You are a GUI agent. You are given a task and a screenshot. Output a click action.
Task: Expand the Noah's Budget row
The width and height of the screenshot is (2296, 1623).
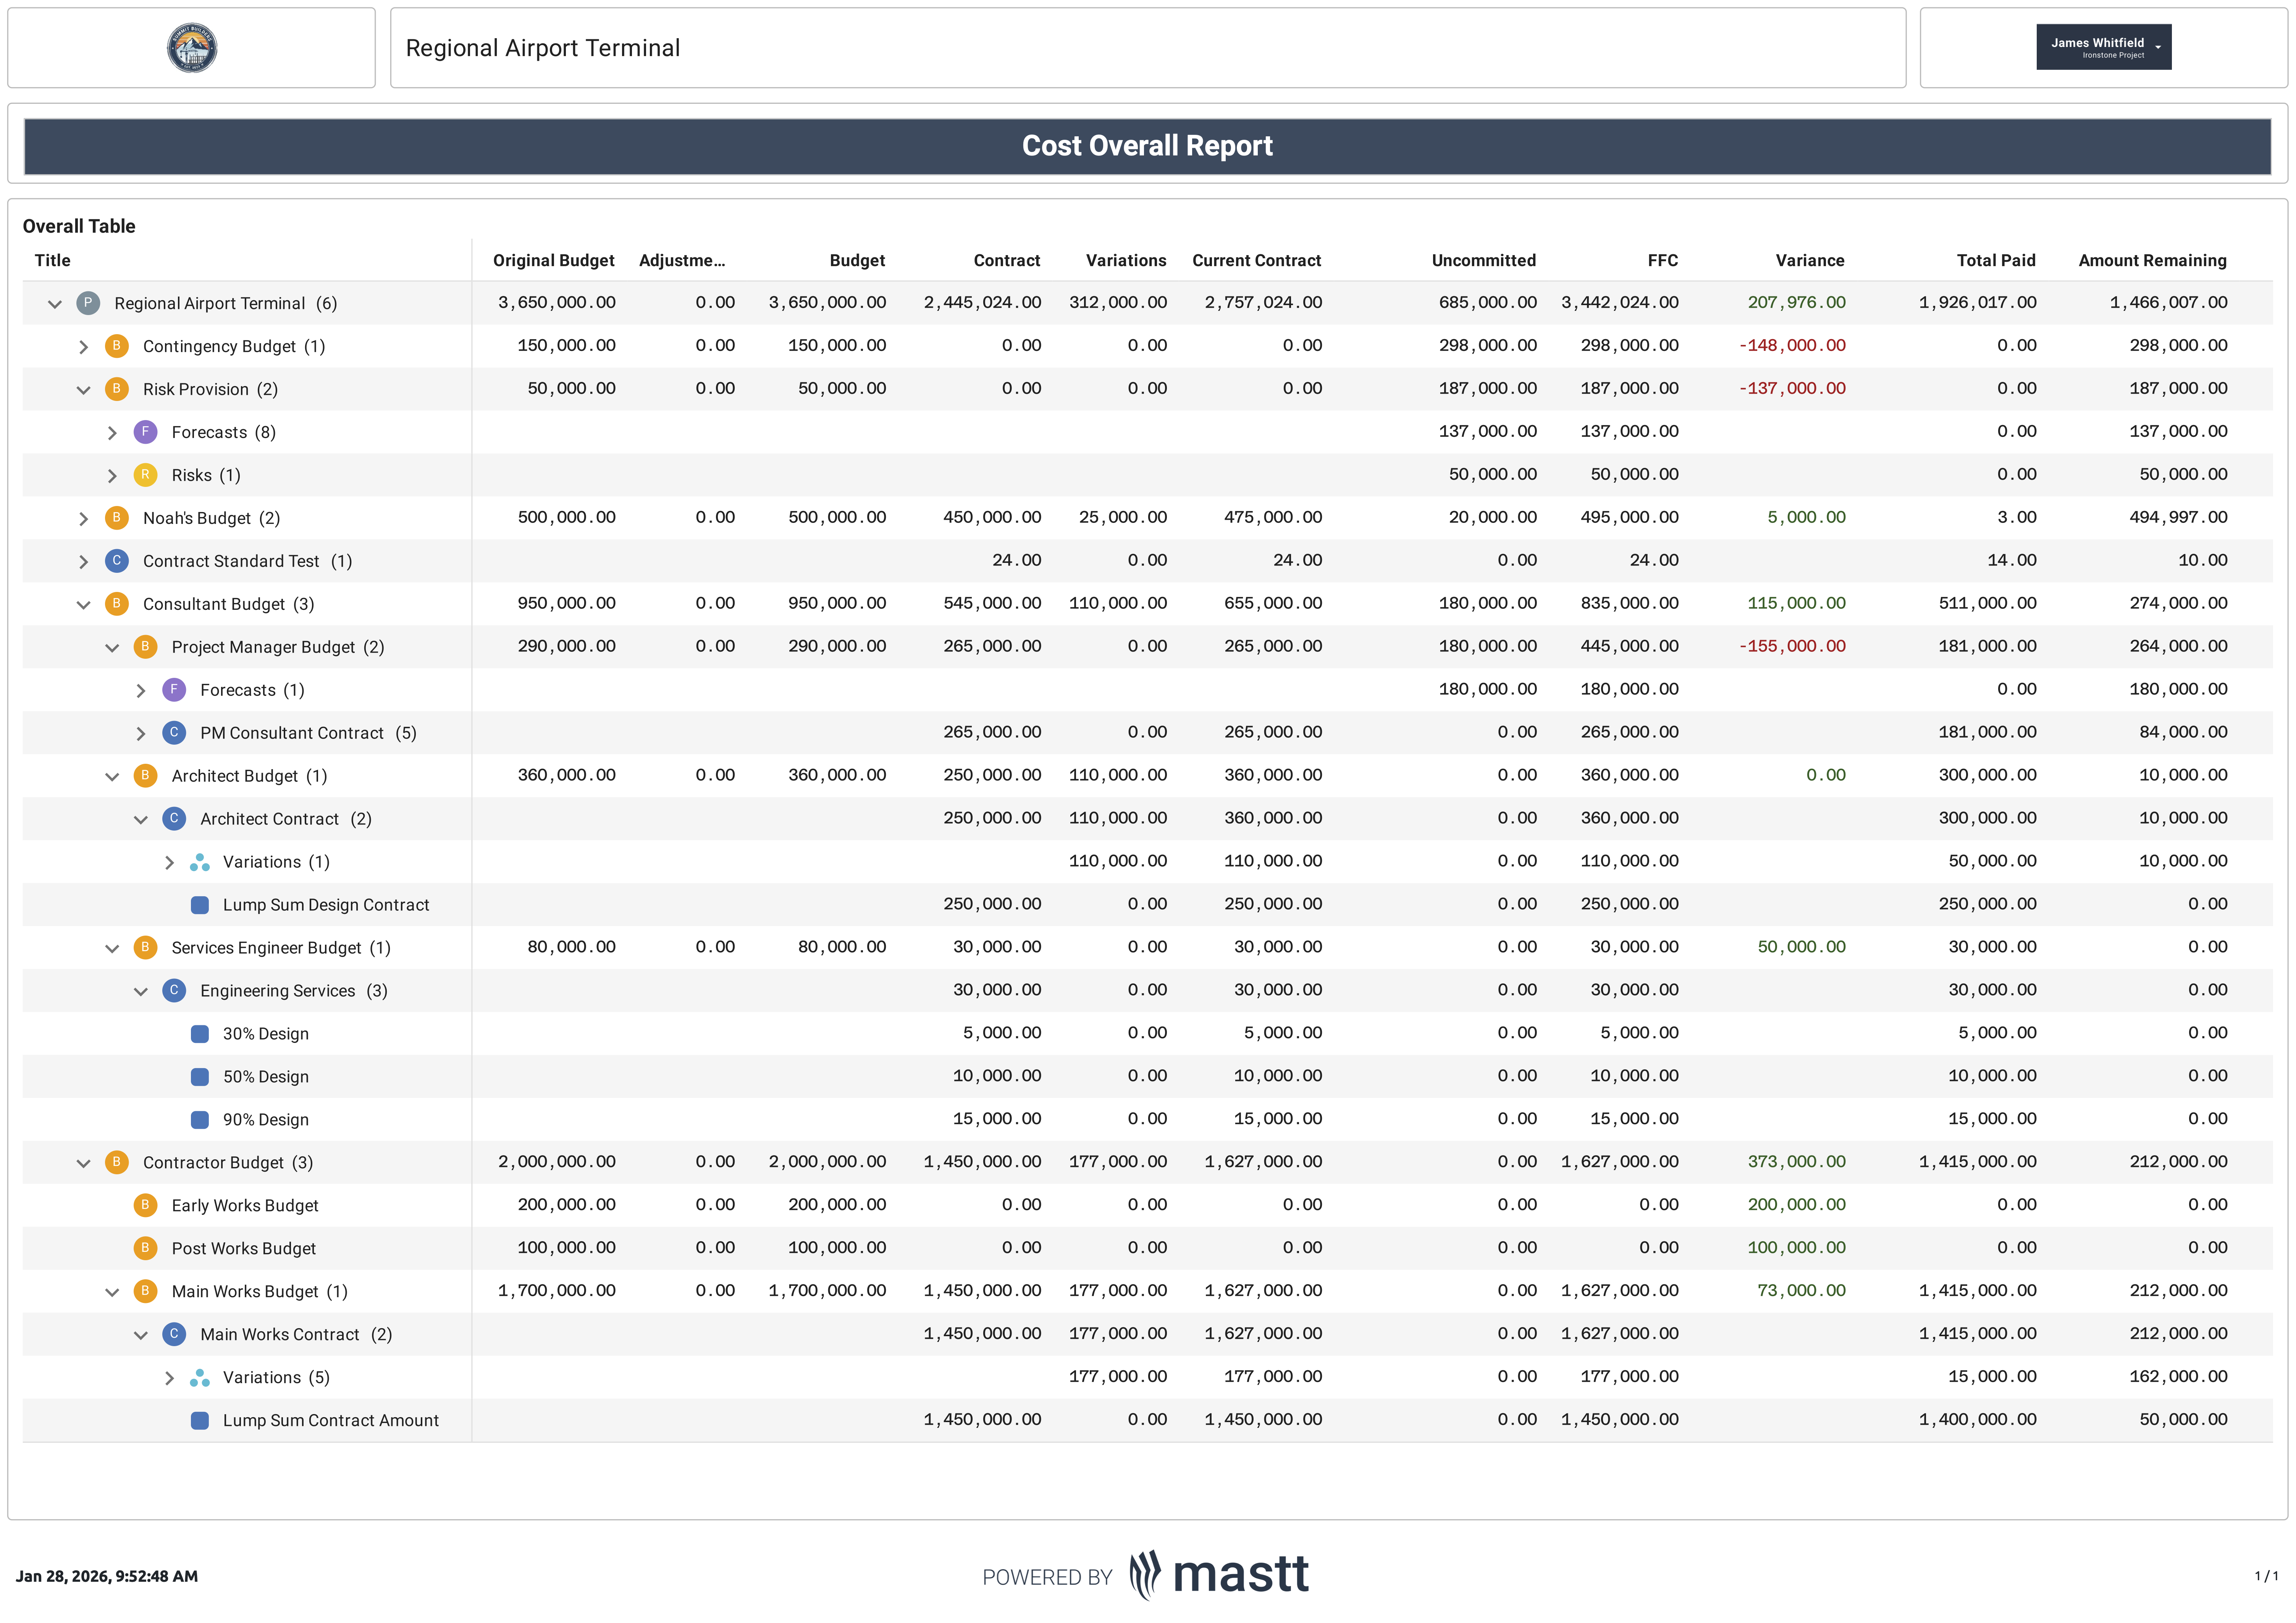click(x=84, y=518)
